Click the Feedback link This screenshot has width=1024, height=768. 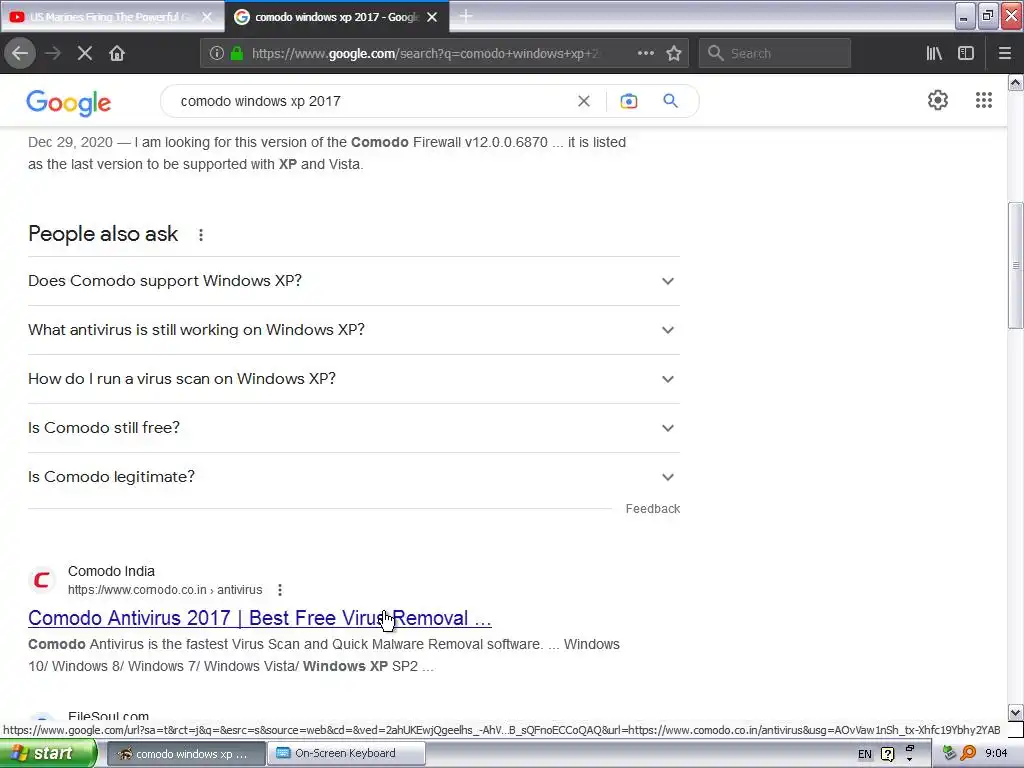652,509
